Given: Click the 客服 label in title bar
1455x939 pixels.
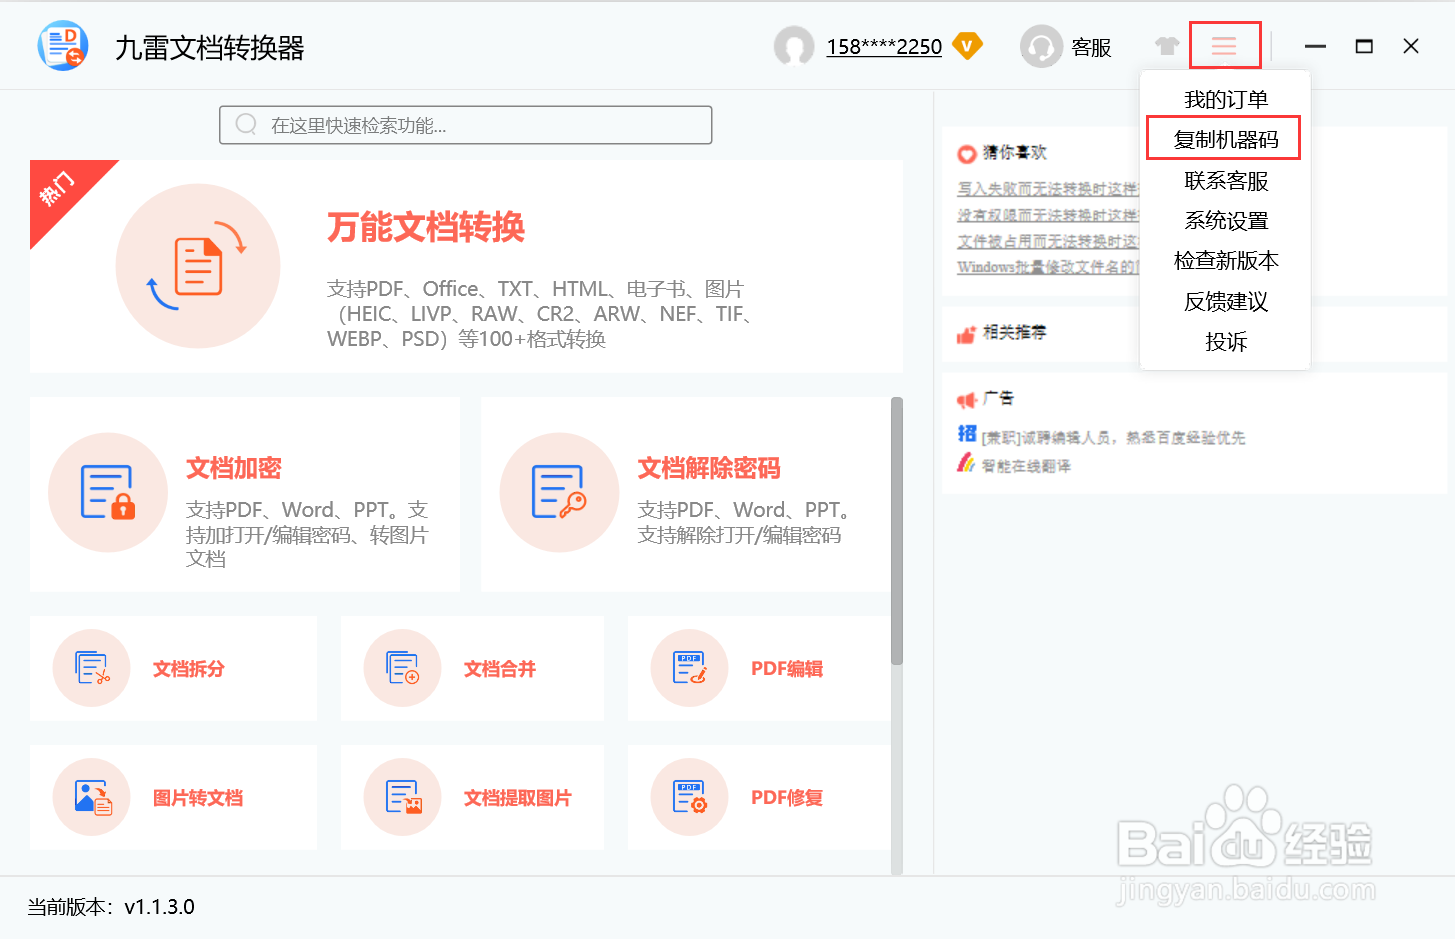Looking at the screenshot, I should coord(1091,47).
